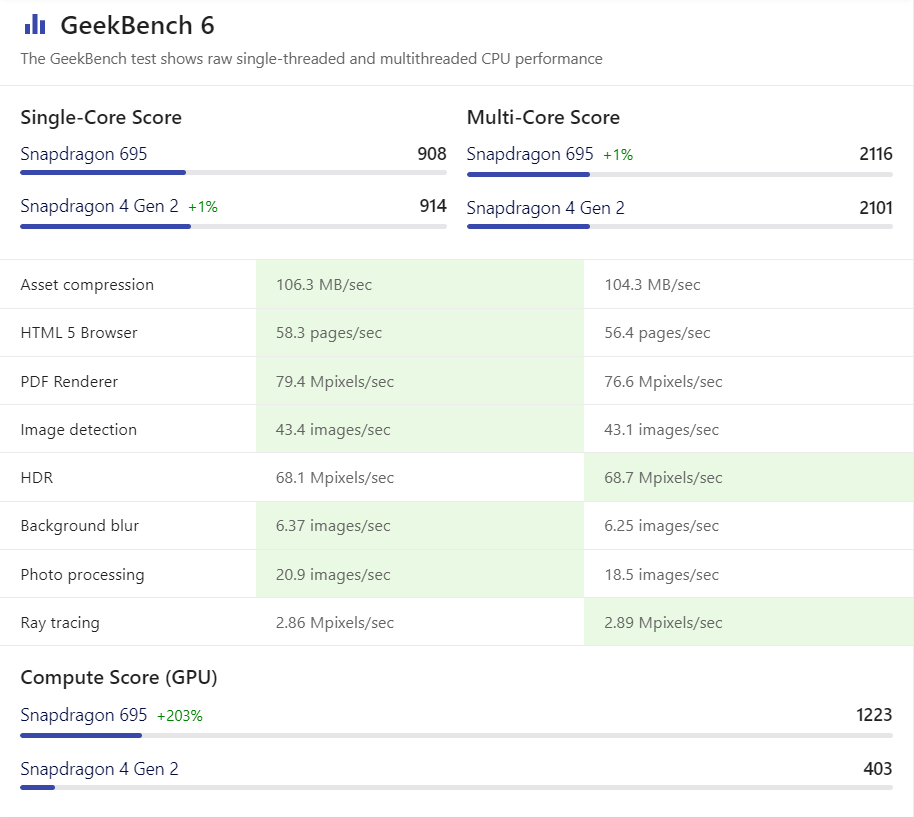Image resolution: width=914 pixels, height=817 pixels.
Task: Select the Asset compression row
Action: 87,284
